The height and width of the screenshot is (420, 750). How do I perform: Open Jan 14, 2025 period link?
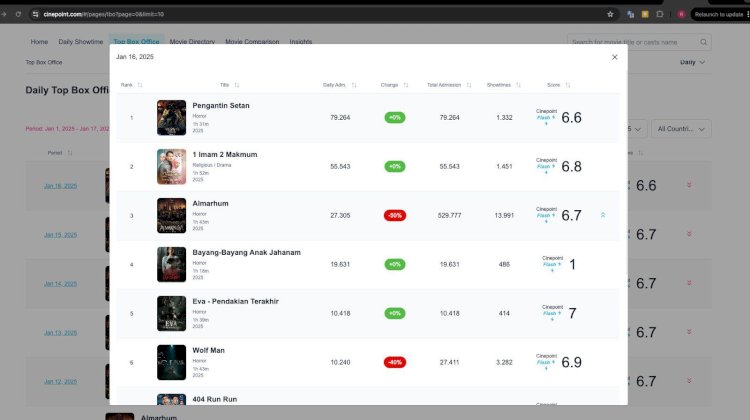click(60, 284)
